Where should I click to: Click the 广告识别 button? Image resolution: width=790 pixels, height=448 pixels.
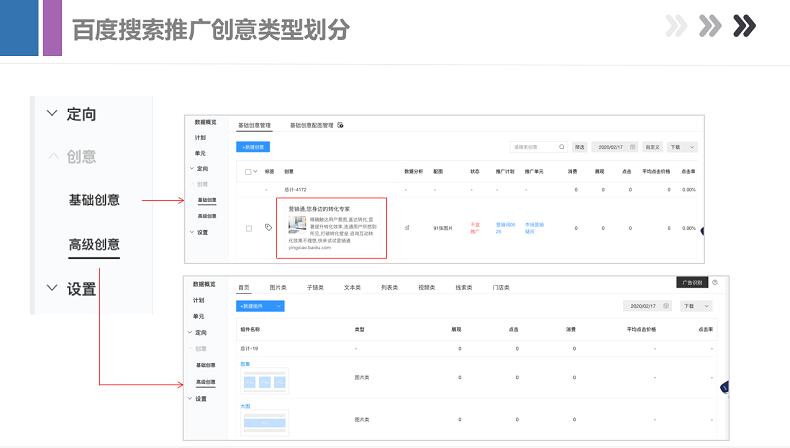(692, 283)
